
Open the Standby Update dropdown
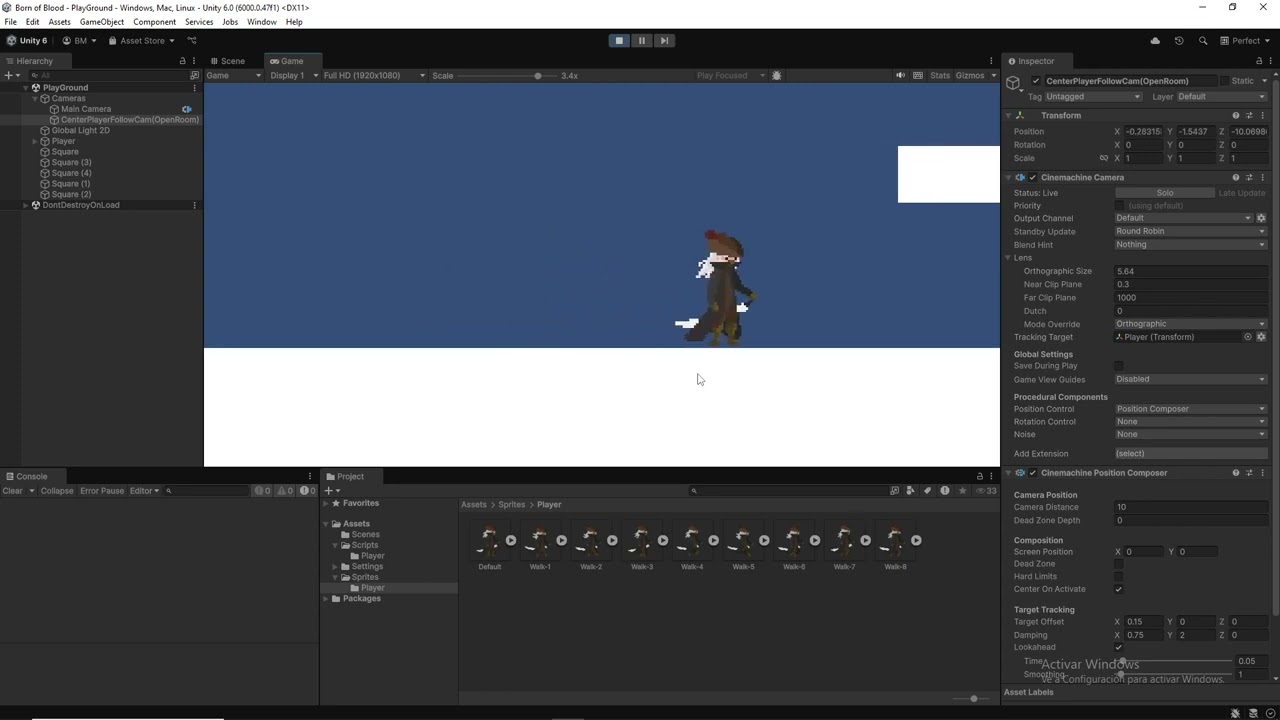point(1190,231)
